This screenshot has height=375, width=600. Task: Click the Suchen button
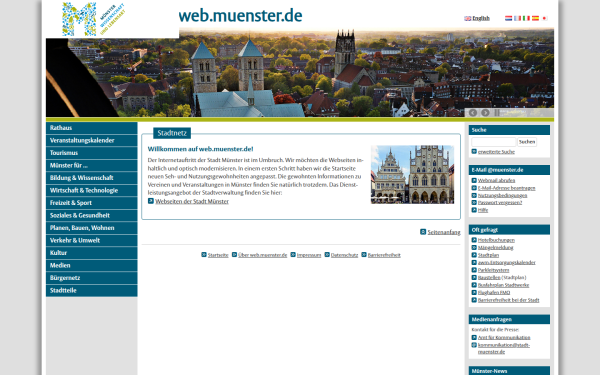click(527, 142)
